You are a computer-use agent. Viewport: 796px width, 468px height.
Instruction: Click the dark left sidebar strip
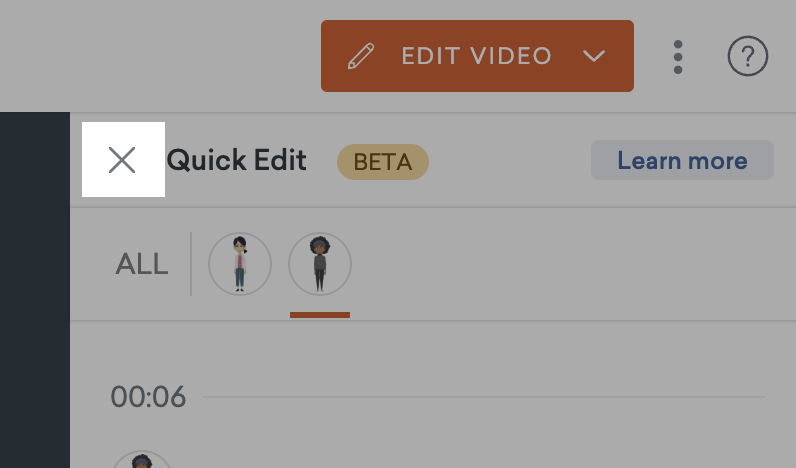[35, 290]
